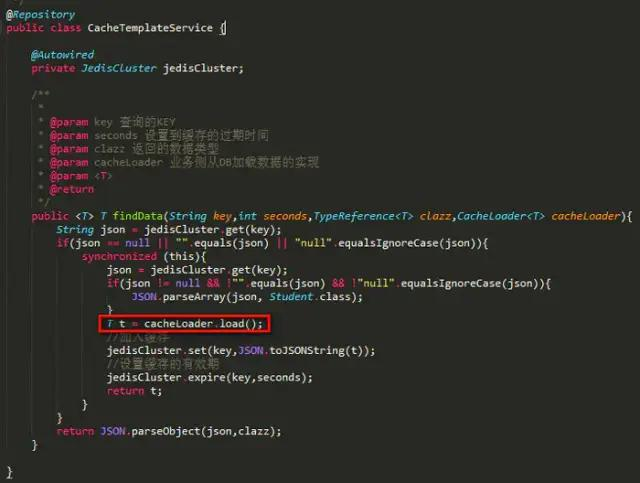
Task: Click the findData method name
Action: 137,216
